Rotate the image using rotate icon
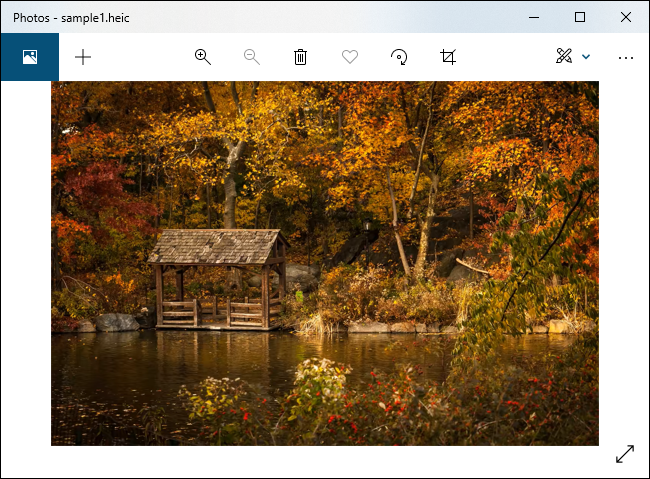The height and width of the screenshot is (479, 650). click(399, 57)
